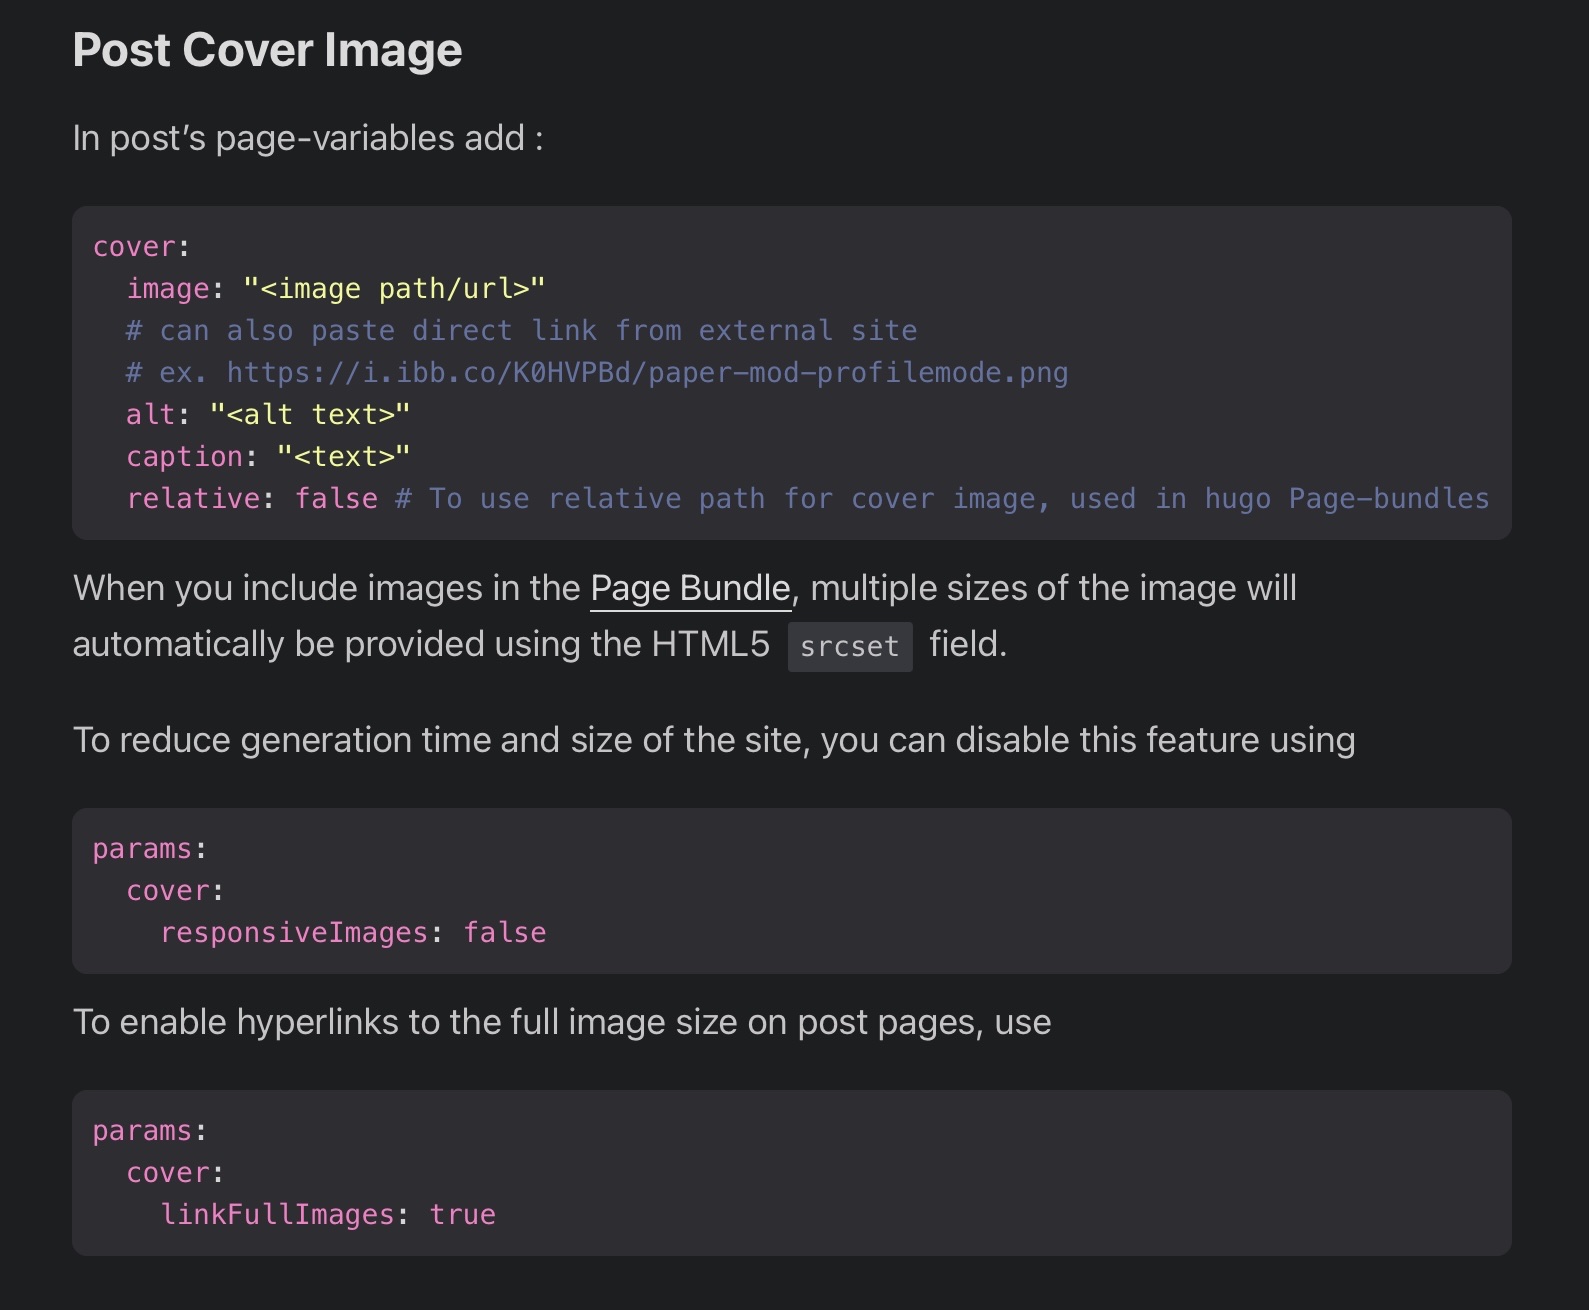This screenshot has width=1589, height=1310.
Task: Click the alt text string value
Action: [310, 415]
